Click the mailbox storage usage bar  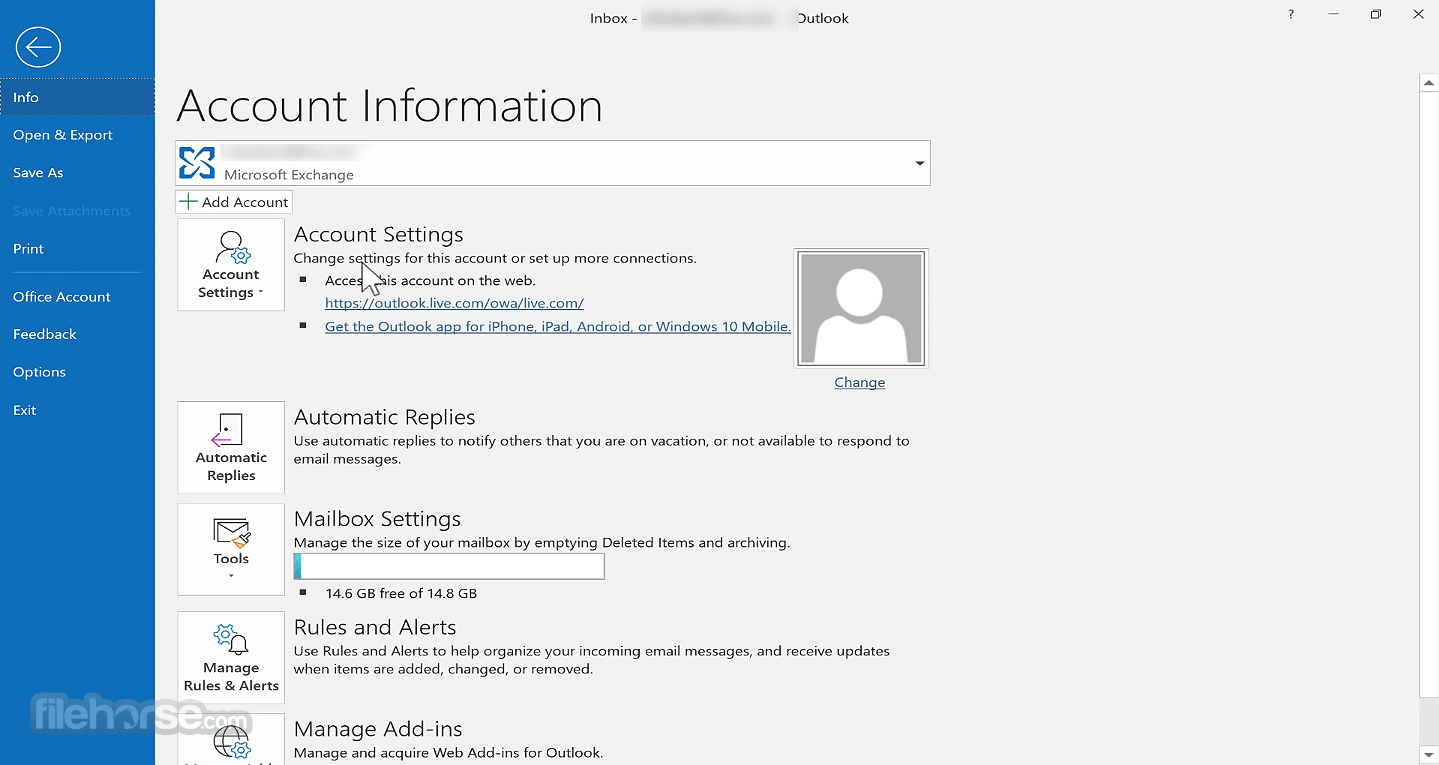point(449,567)
